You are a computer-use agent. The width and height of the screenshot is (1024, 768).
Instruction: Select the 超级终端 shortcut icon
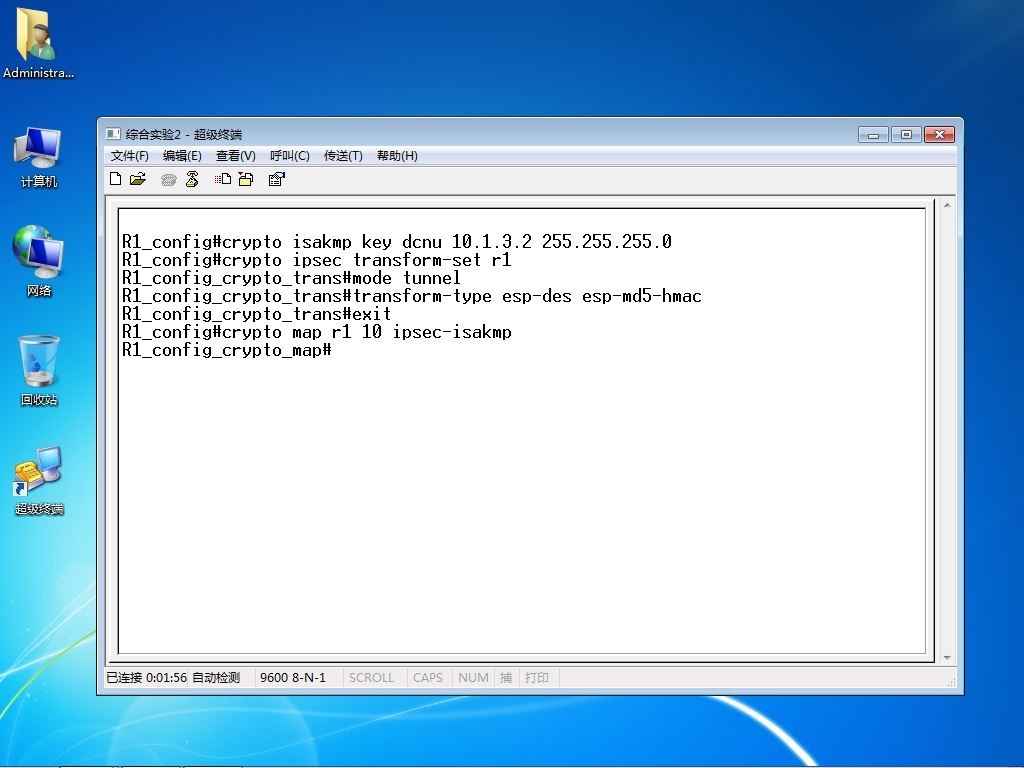click(39, 481)
